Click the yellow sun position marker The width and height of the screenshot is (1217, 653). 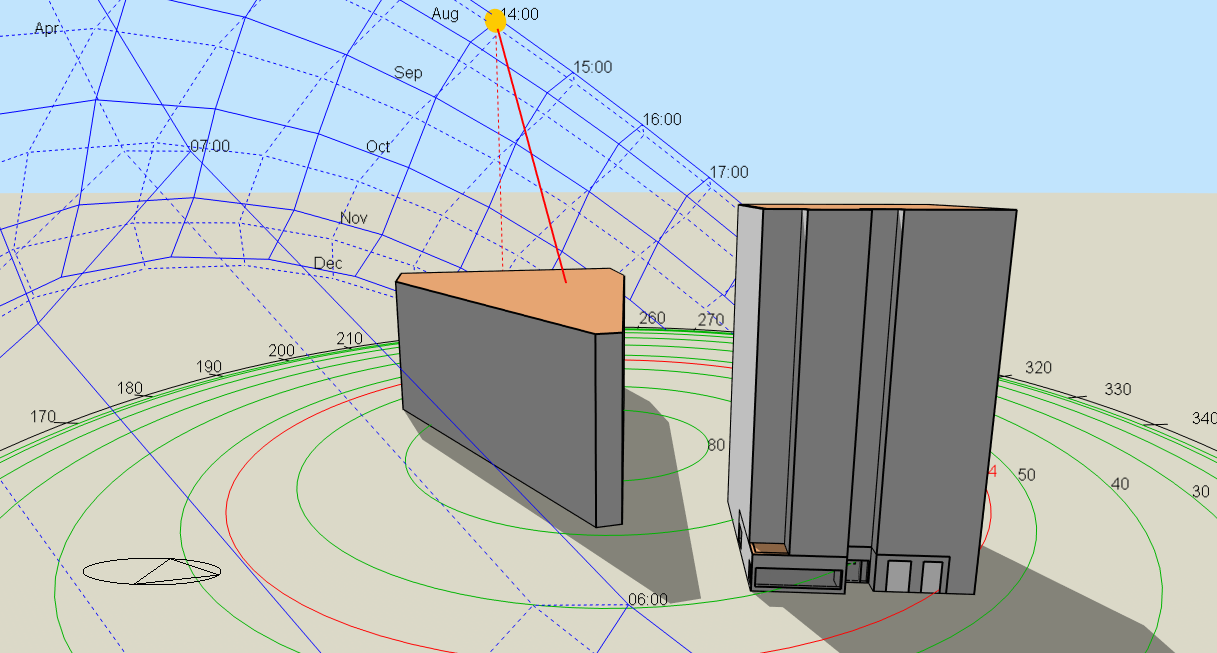click(x=495, y=20)
